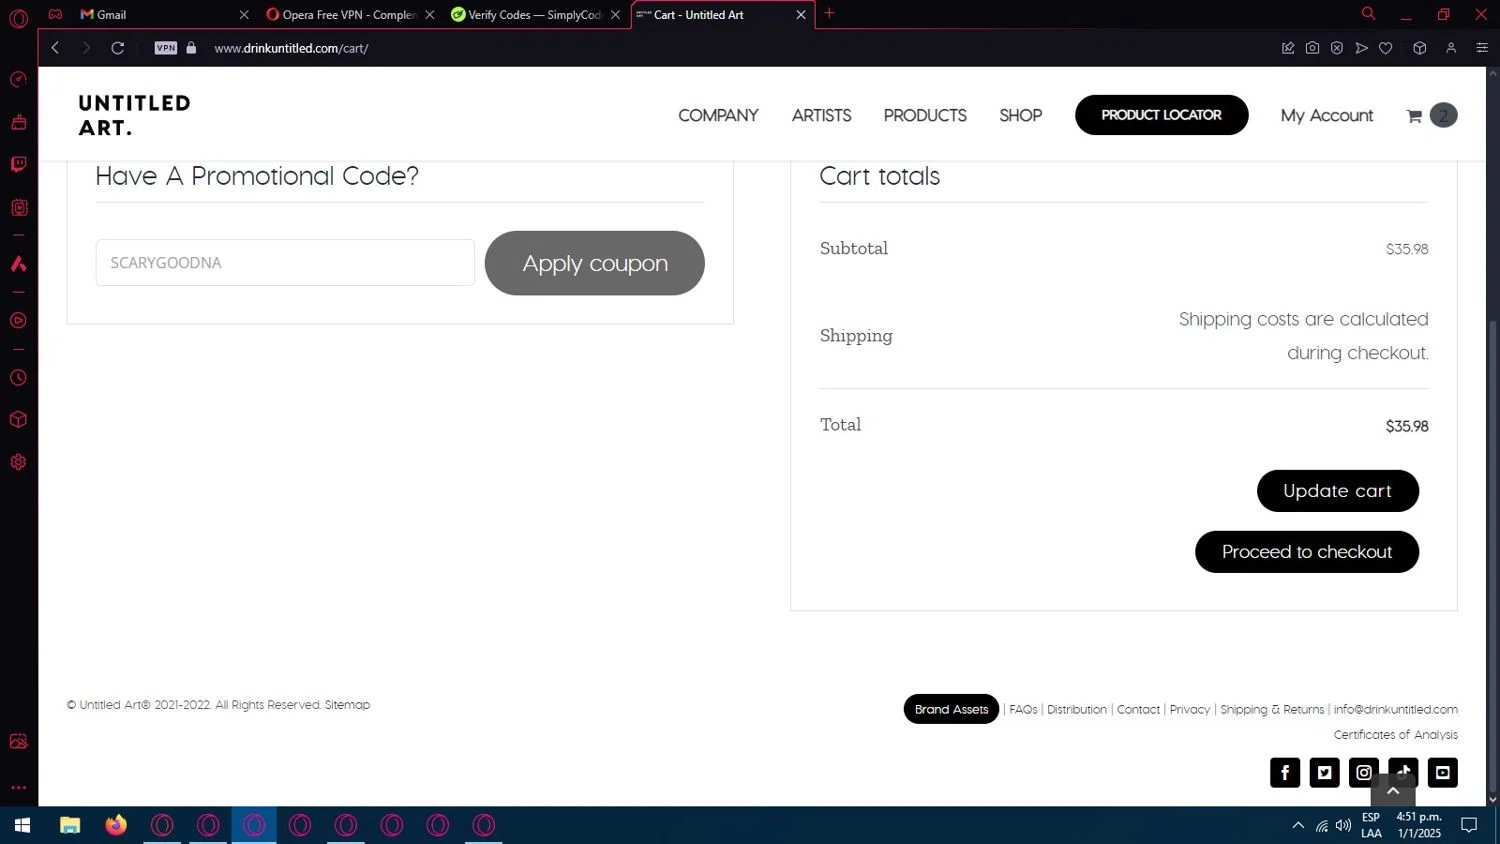The height and width of the screenshot is (844, 1500).
Task: Open the Sitemap link
Action: tap(347, 705)
